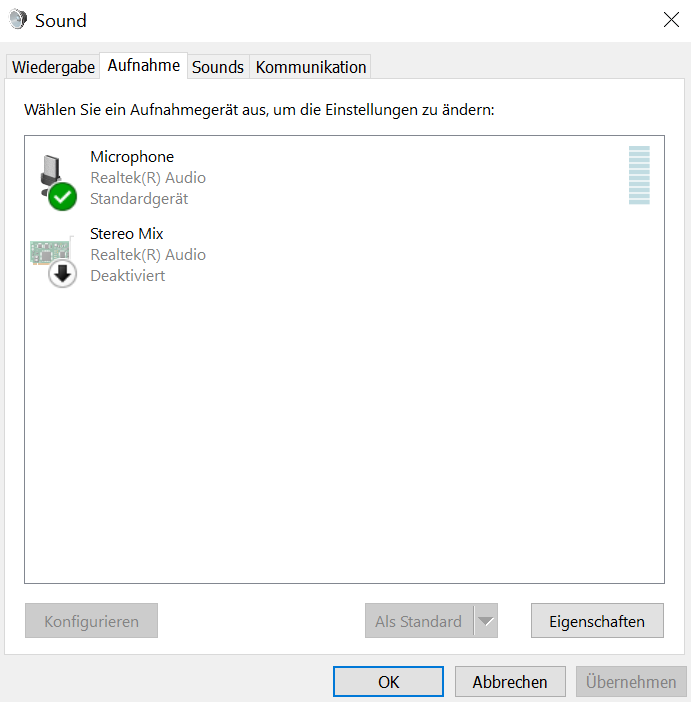Confirm with the OK button
This screenshot has height=702, width=691.
[x=388, y=681]
